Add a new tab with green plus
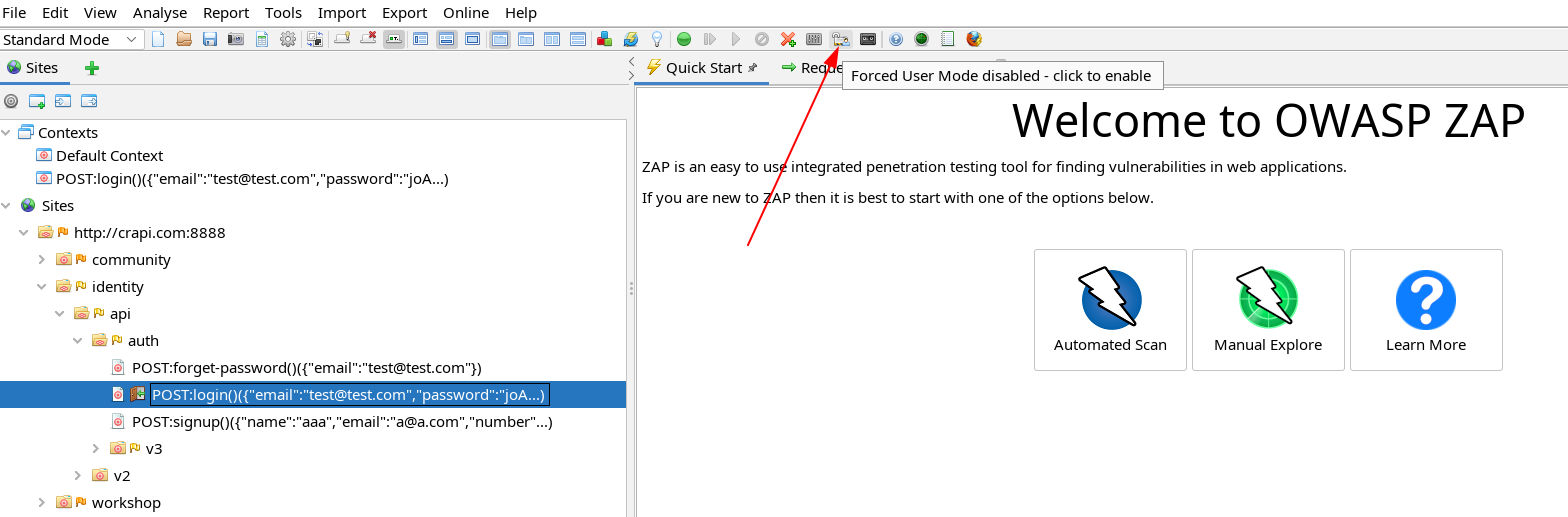The width and height of the screenshot is (1568, 517). pos(92,68)
